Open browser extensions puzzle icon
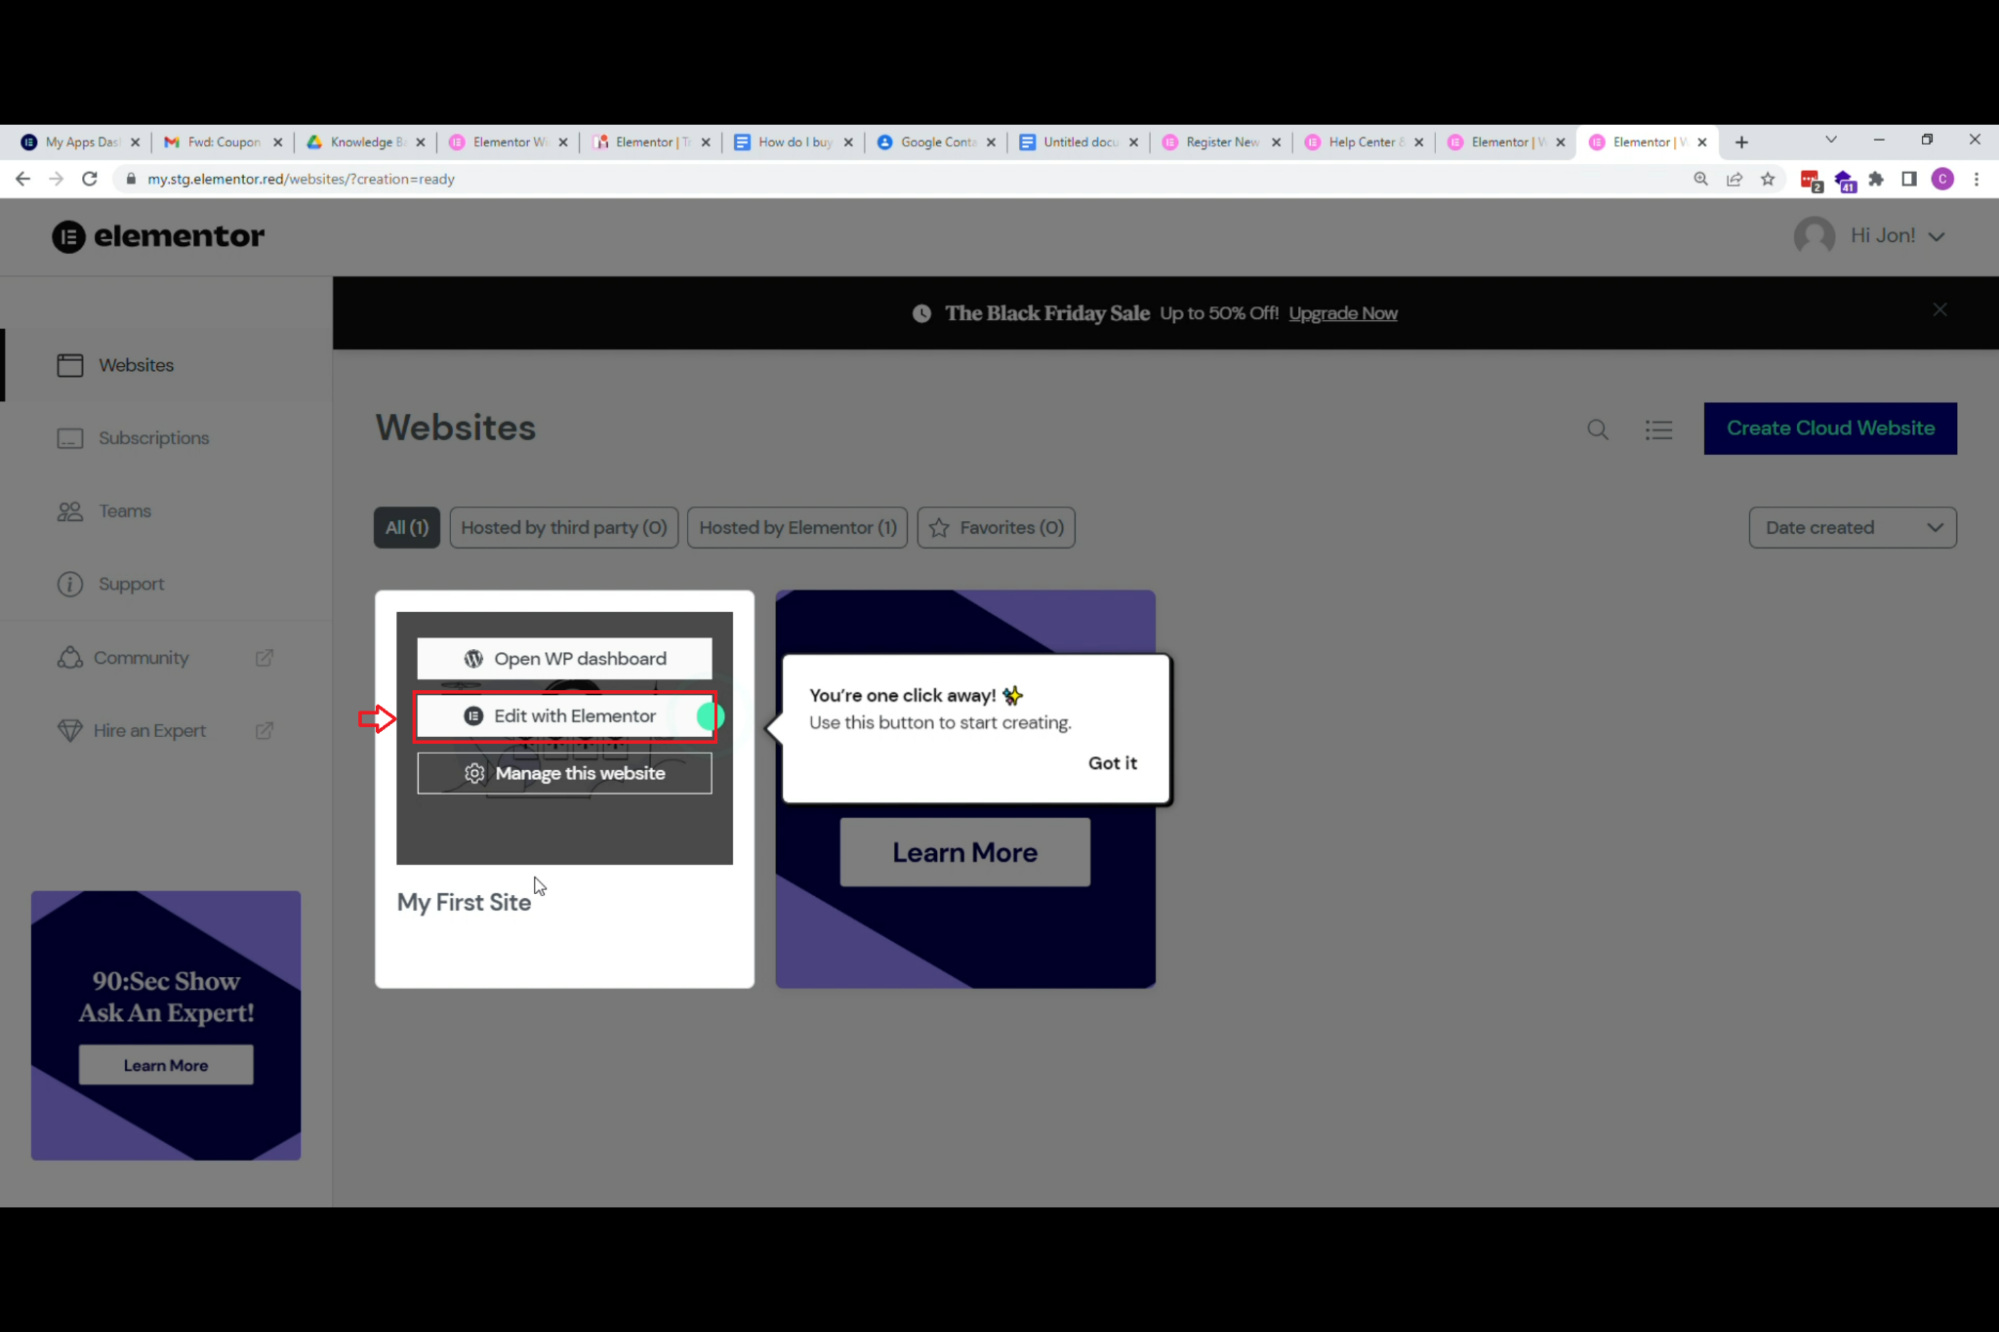The width and height of the screenshot is (1999, 1333). pyautogui.click(x=1876, y=179)
